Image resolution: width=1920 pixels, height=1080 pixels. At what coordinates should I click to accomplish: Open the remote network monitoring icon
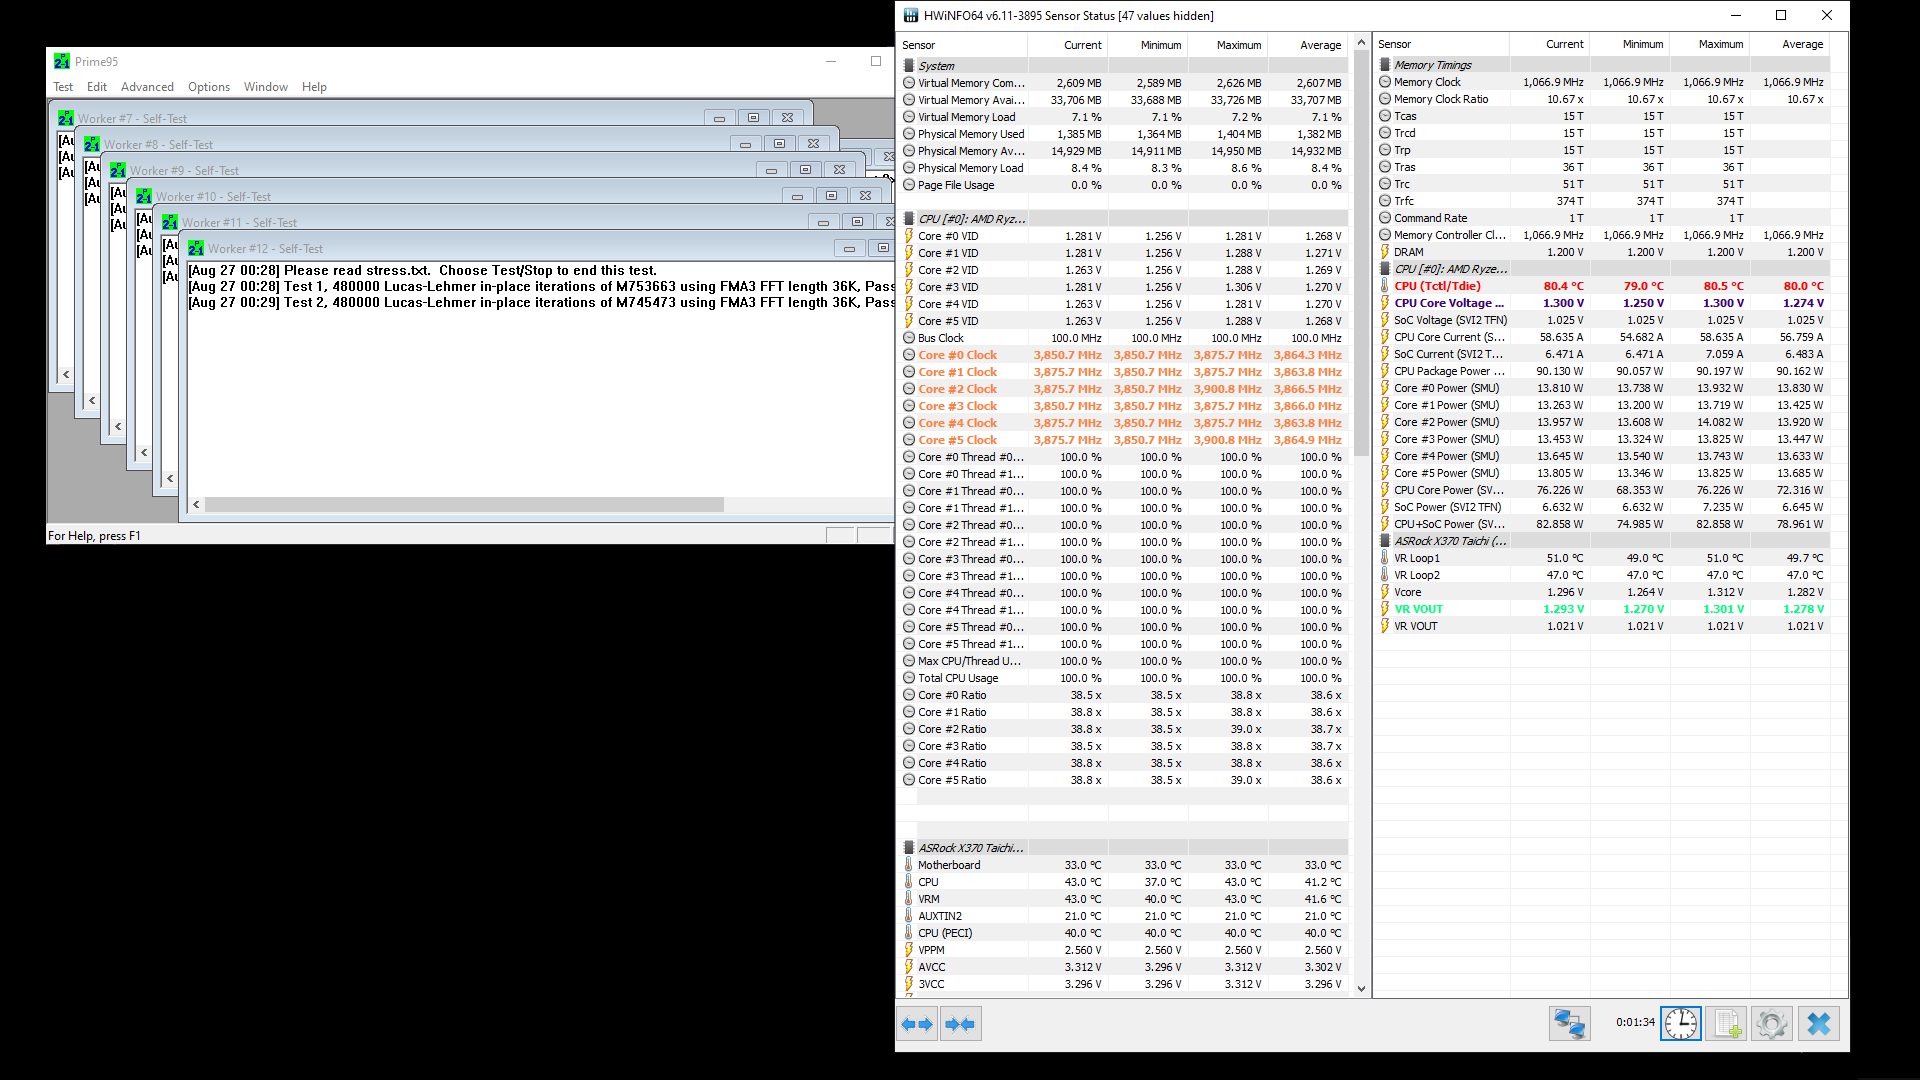(1569, 1024)
